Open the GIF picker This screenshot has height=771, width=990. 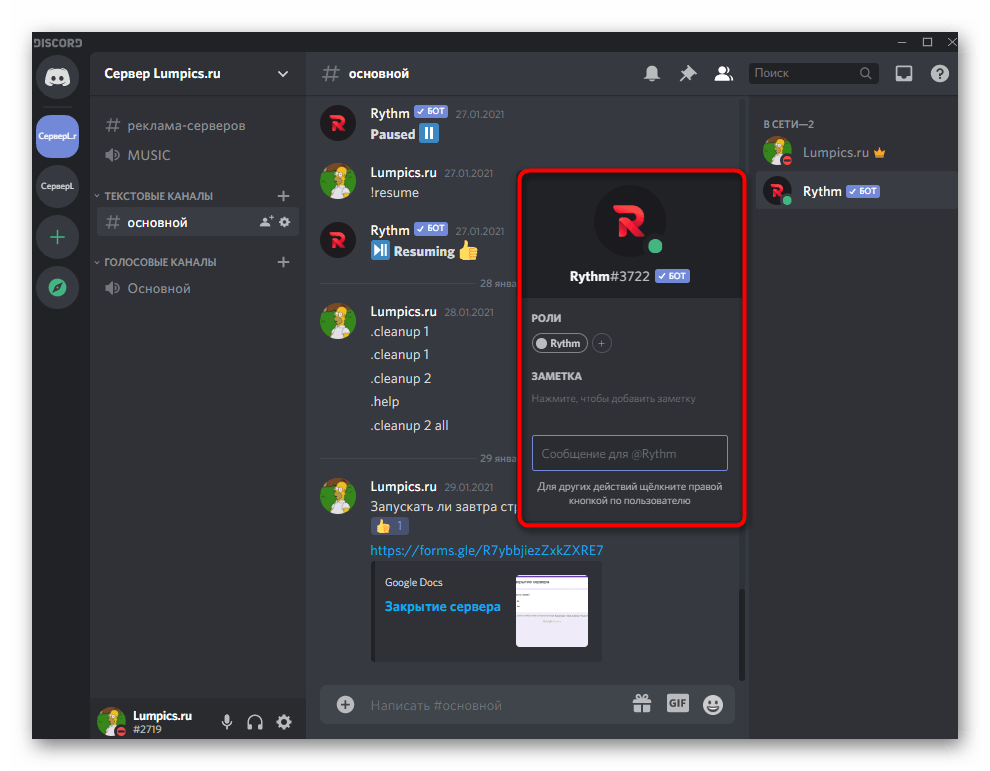pos(677,703)
